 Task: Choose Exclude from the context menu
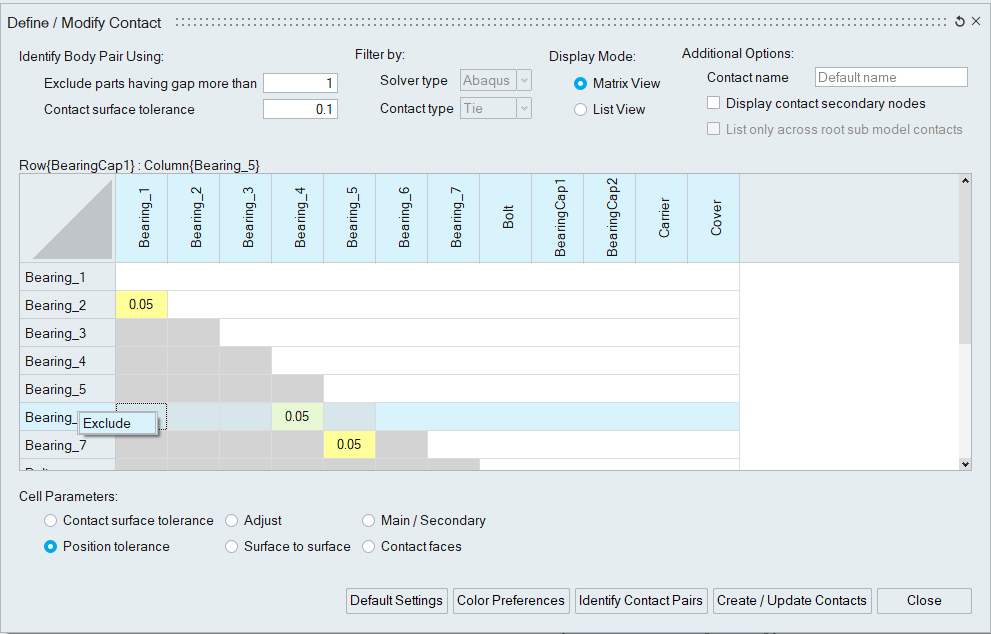[117, 424]
